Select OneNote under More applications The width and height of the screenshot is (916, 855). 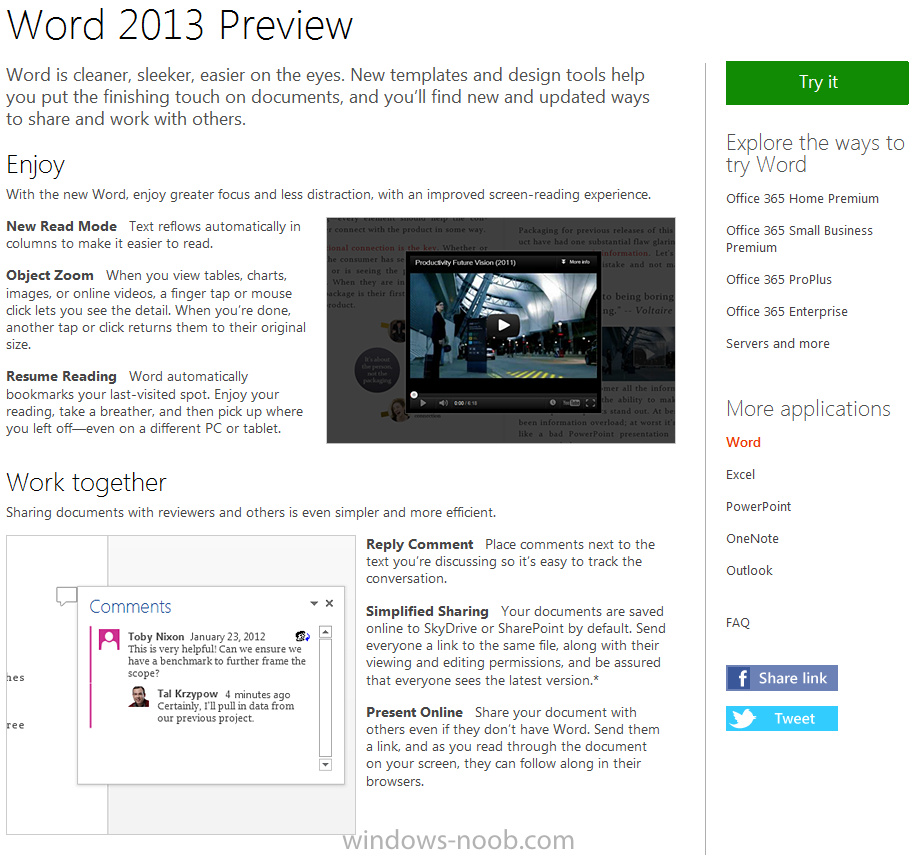(x=752, y=538)
